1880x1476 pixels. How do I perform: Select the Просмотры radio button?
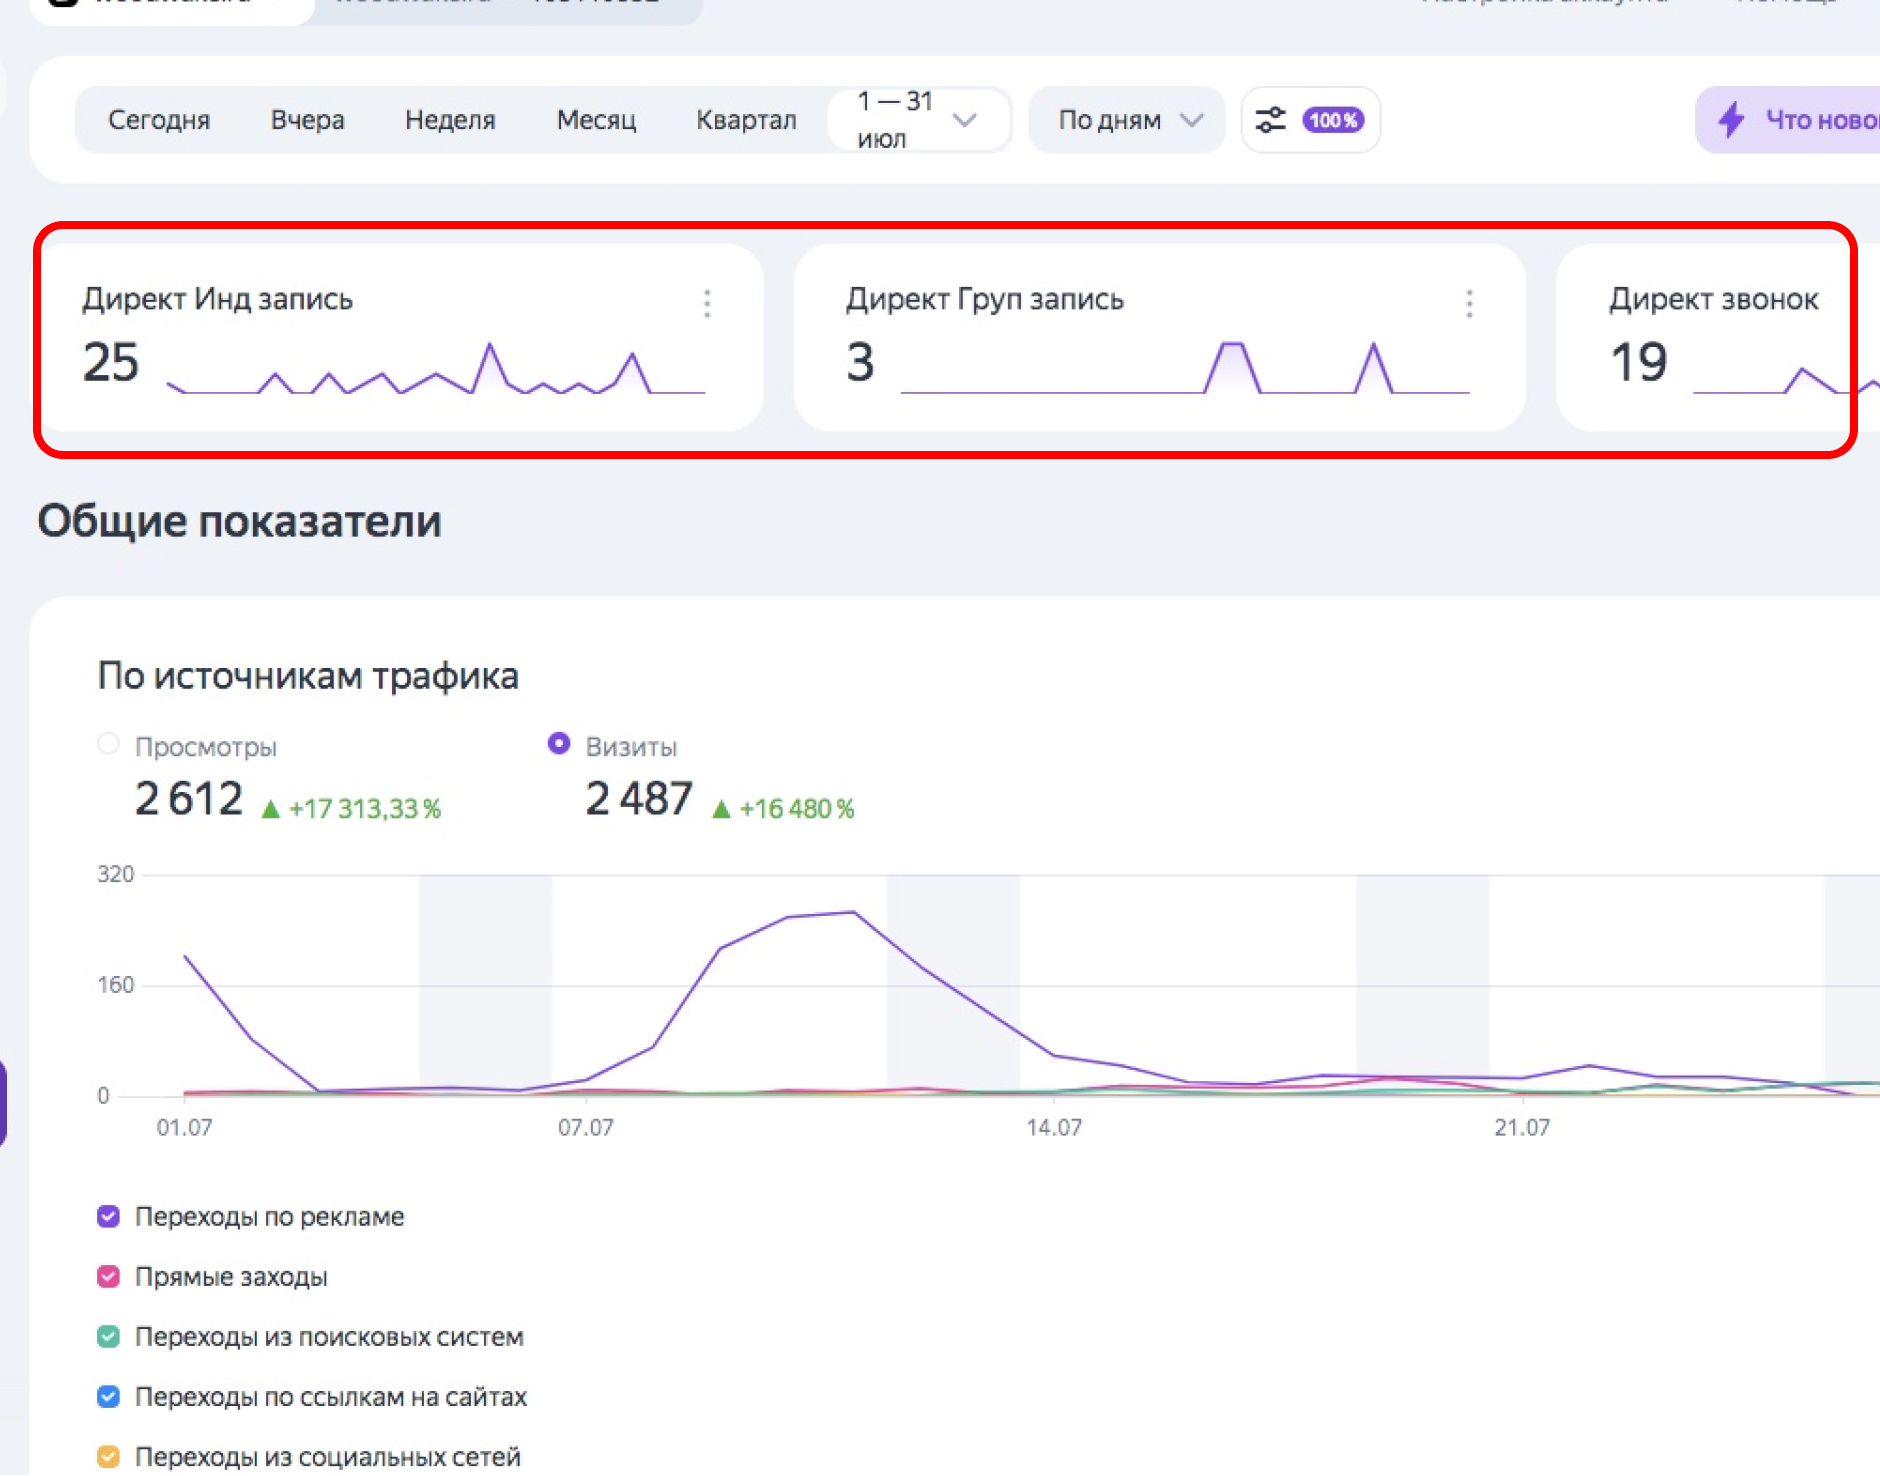(x=108, y=744)
